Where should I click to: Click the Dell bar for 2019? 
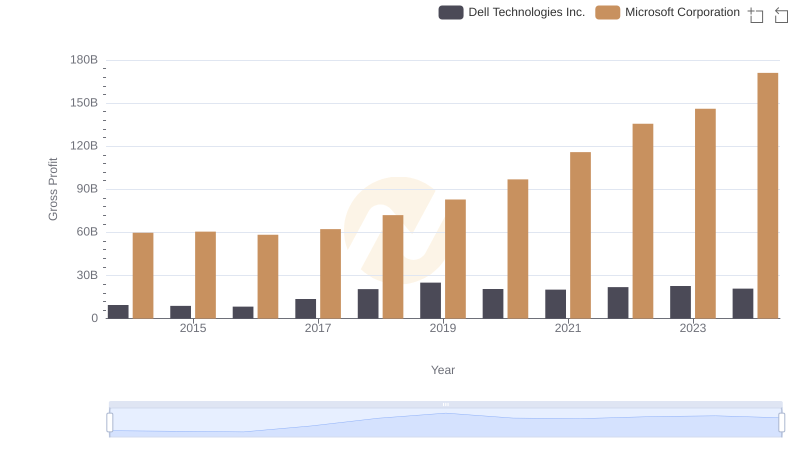(431, 301)
